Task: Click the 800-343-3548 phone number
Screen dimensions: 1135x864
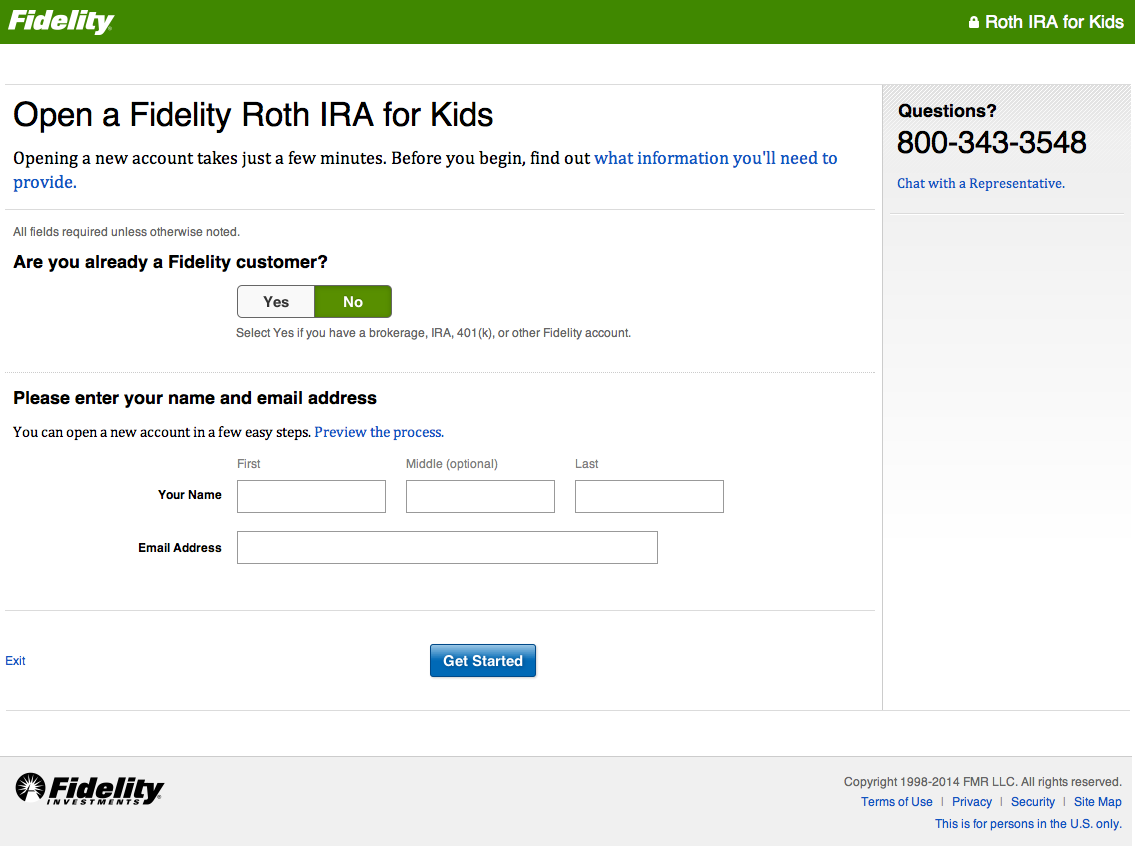Action: [991, 143]
